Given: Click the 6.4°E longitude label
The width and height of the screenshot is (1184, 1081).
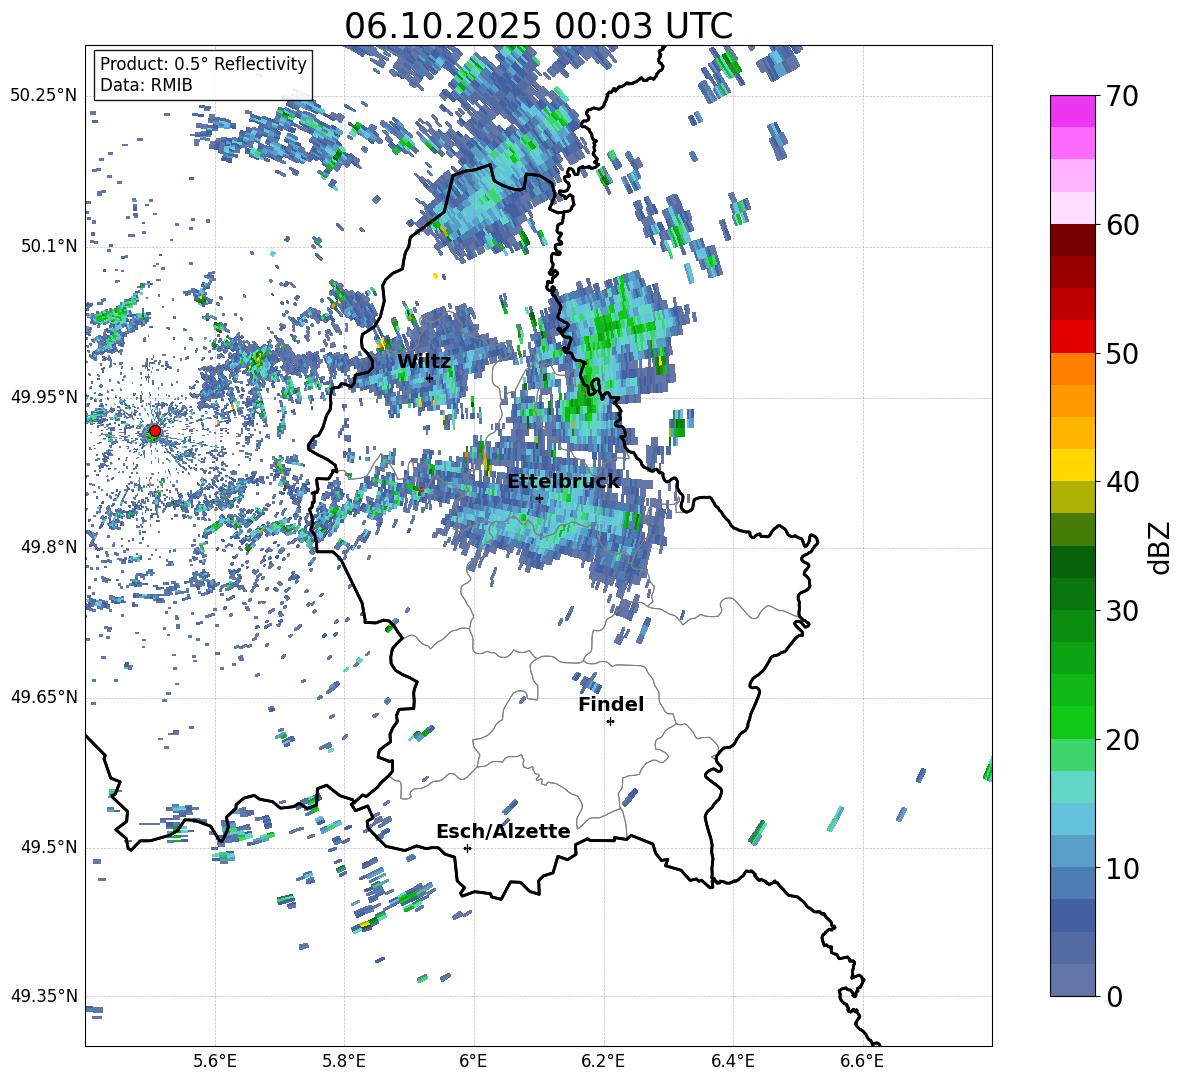Looking at the screenshot, I should tap(733, 1061).
